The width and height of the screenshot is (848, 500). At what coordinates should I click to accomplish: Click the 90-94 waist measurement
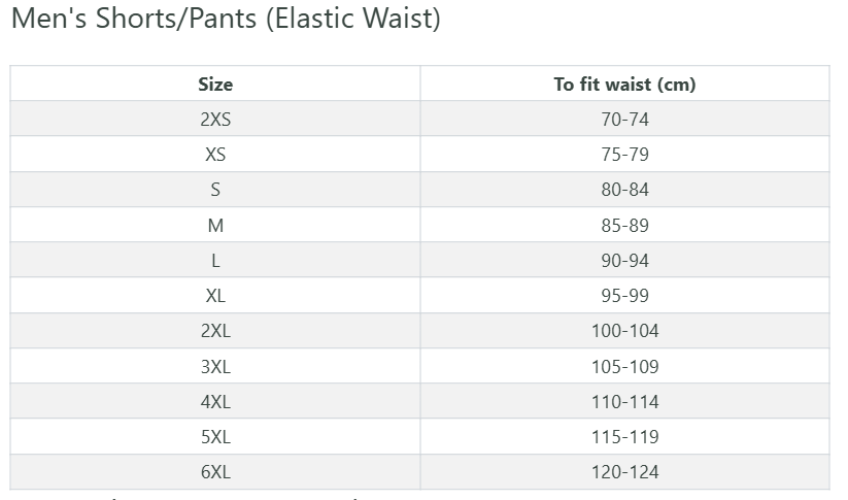tap(625, 260)
